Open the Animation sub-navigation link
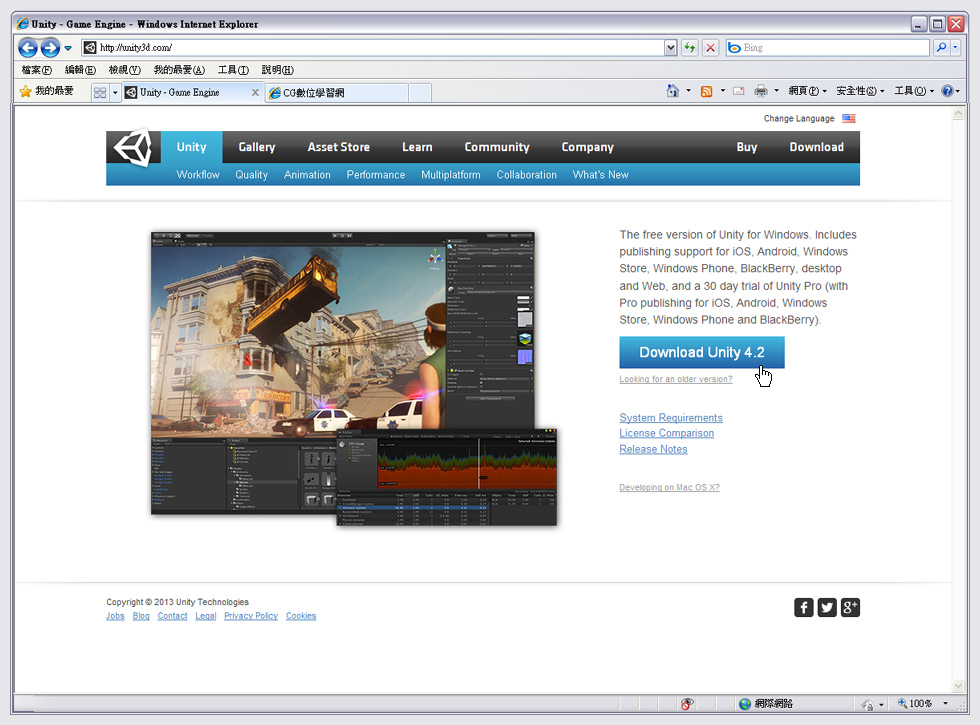 tap(307, 175)
